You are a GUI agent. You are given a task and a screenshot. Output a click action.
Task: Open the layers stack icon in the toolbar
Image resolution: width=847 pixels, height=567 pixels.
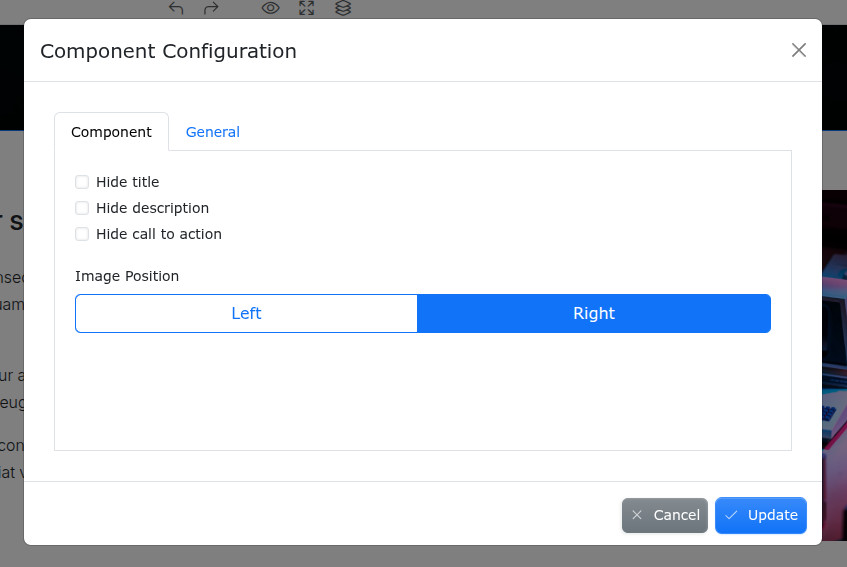[x=343, y=8]
